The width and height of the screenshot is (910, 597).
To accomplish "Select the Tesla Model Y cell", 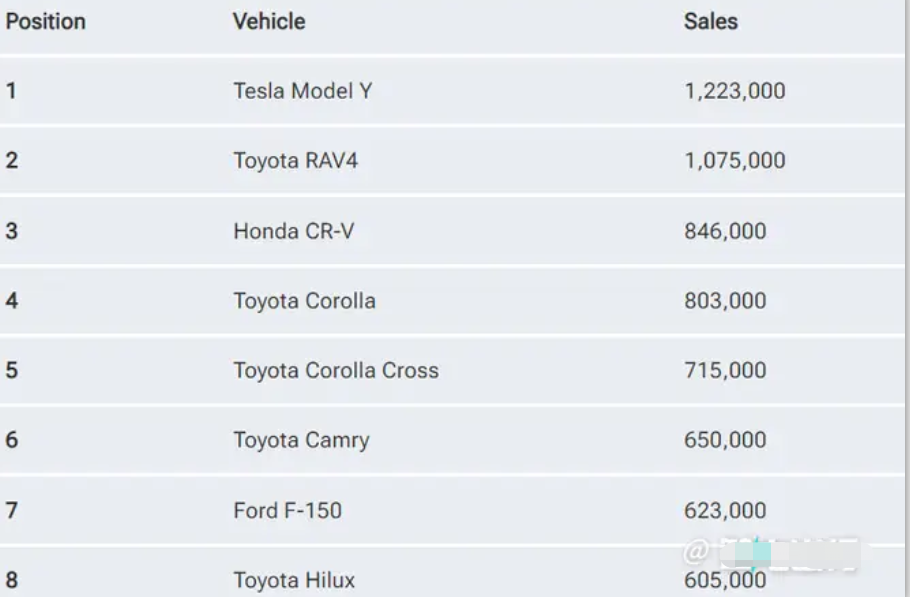I will pyautogui.click(x=302, y=91).
